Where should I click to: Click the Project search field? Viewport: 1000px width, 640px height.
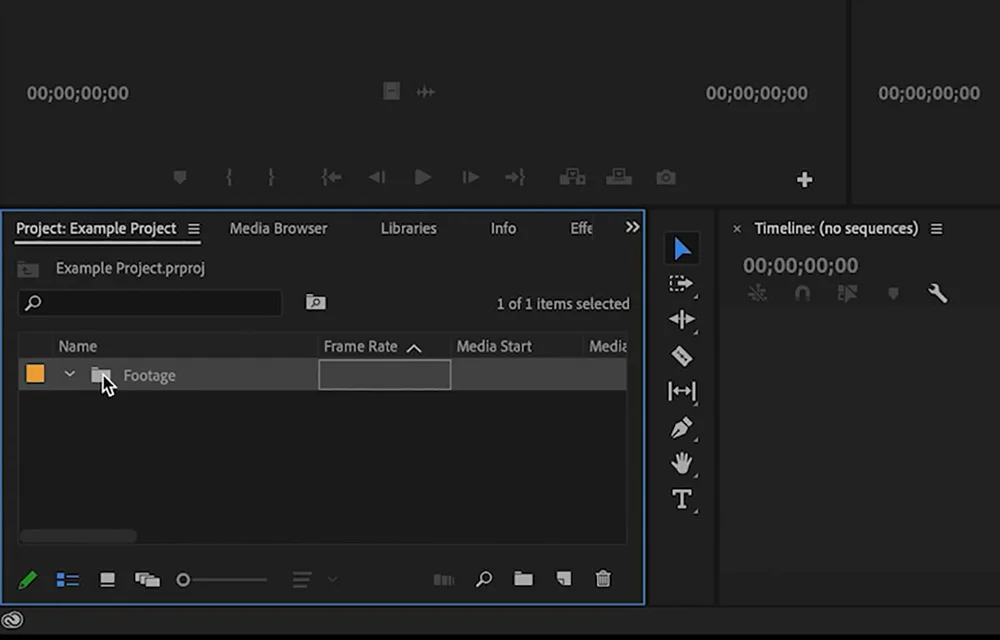point(150,302)
